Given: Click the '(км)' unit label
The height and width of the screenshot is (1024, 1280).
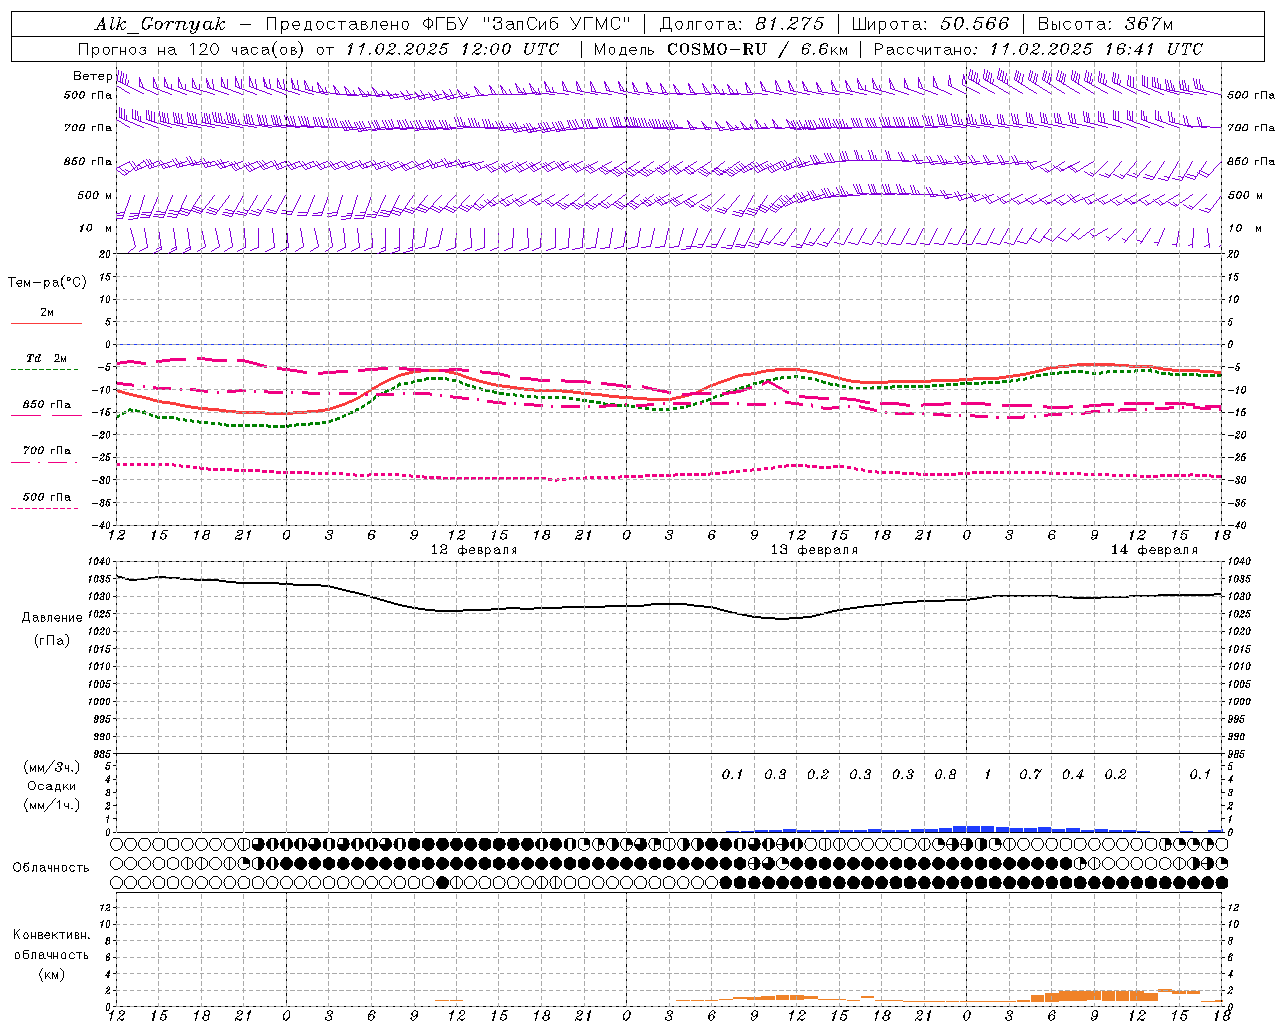Looking at the screenshot, I should (x=52, y=974).
